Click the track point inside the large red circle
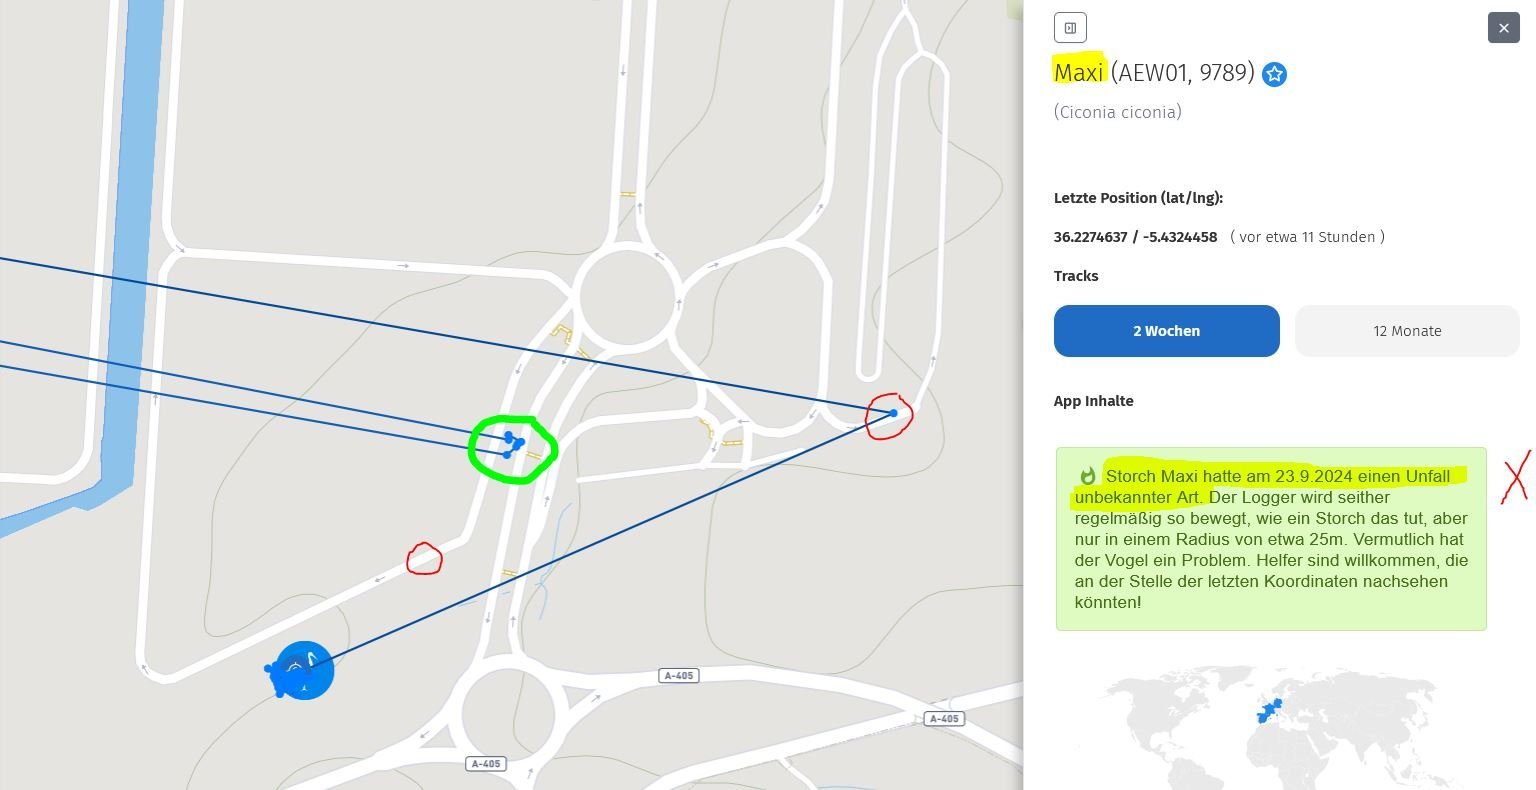The height and width of the screenshot is (790, 1536). click(893, 413)
